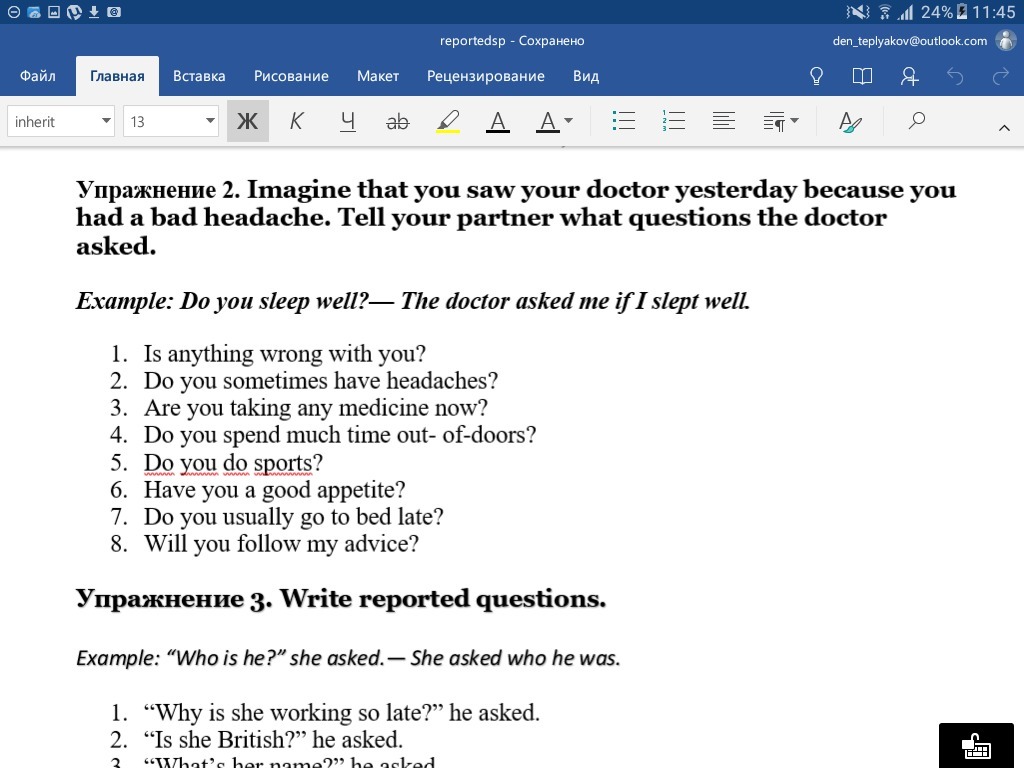This screenshot has width=1024, height=768.
Task: Open the Рецензирование tab
Action: coord(485,76)
